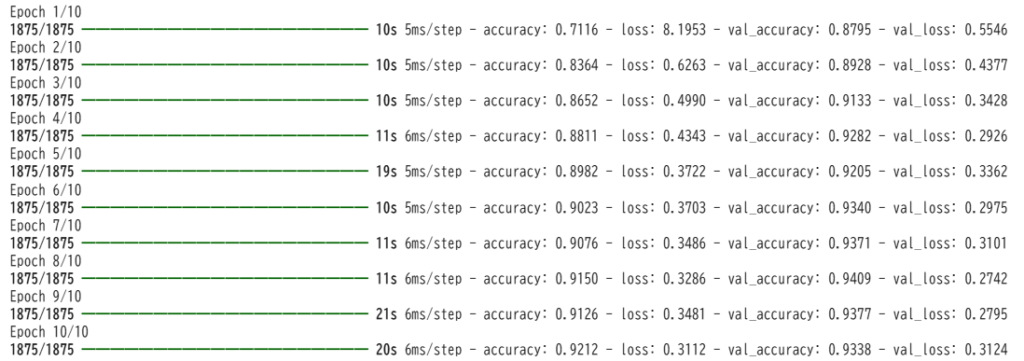The width and height of the screenshot is (1024, 361).
Task: Click the accuracy 0.8364 value
Action: coord(576,65)
